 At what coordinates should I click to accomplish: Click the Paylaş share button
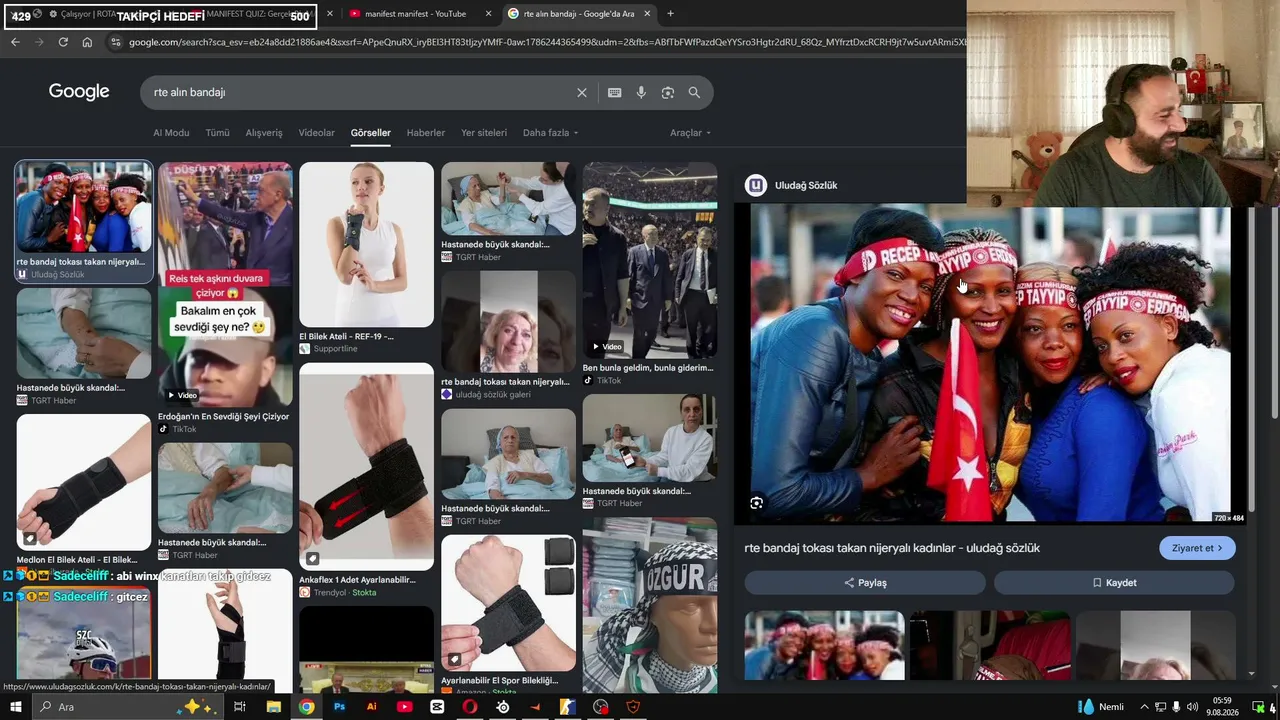[x=865, y=582]
